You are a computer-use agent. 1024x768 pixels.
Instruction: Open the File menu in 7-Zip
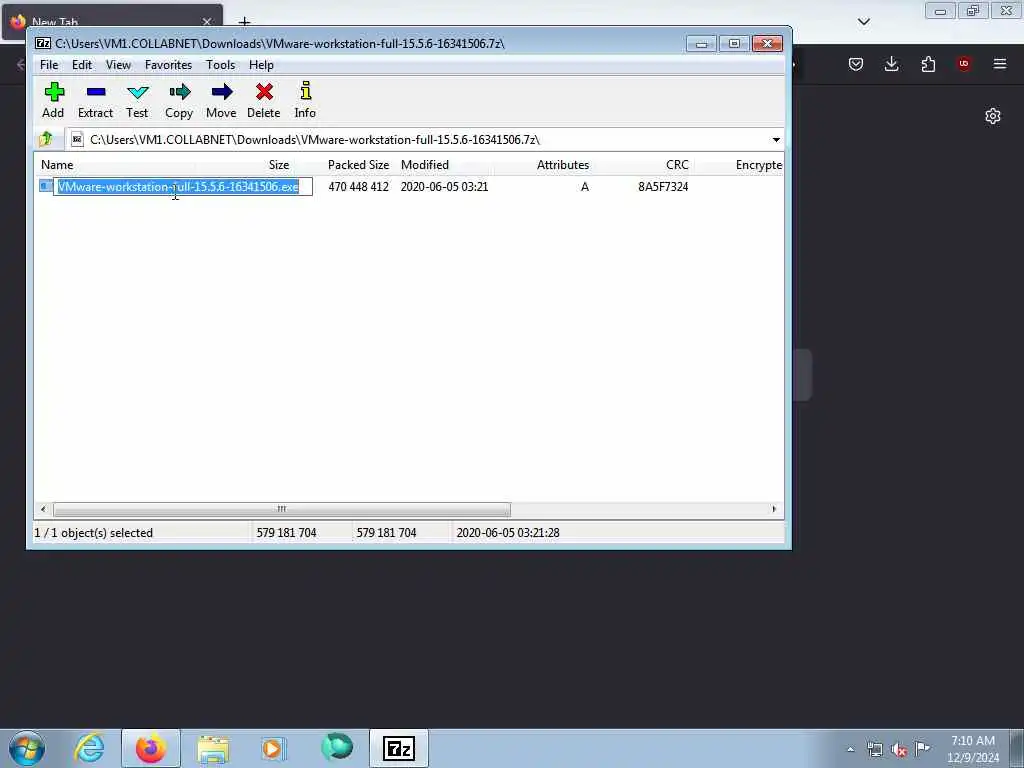pos(49,65)
